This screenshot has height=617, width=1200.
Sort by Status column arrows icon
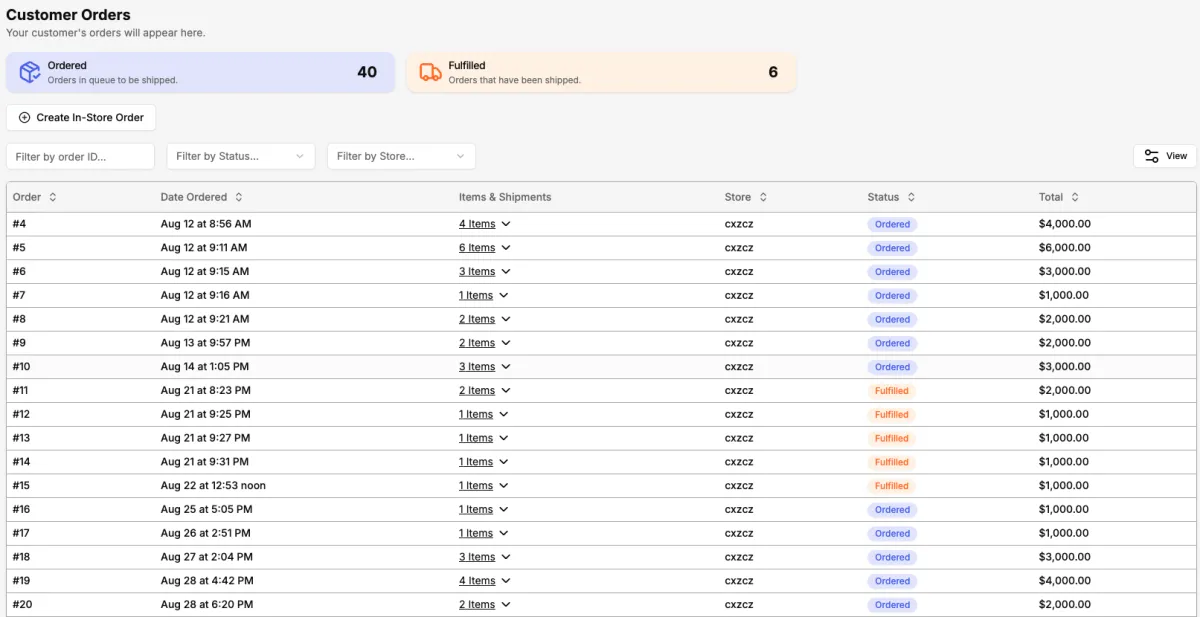point(911,197)
